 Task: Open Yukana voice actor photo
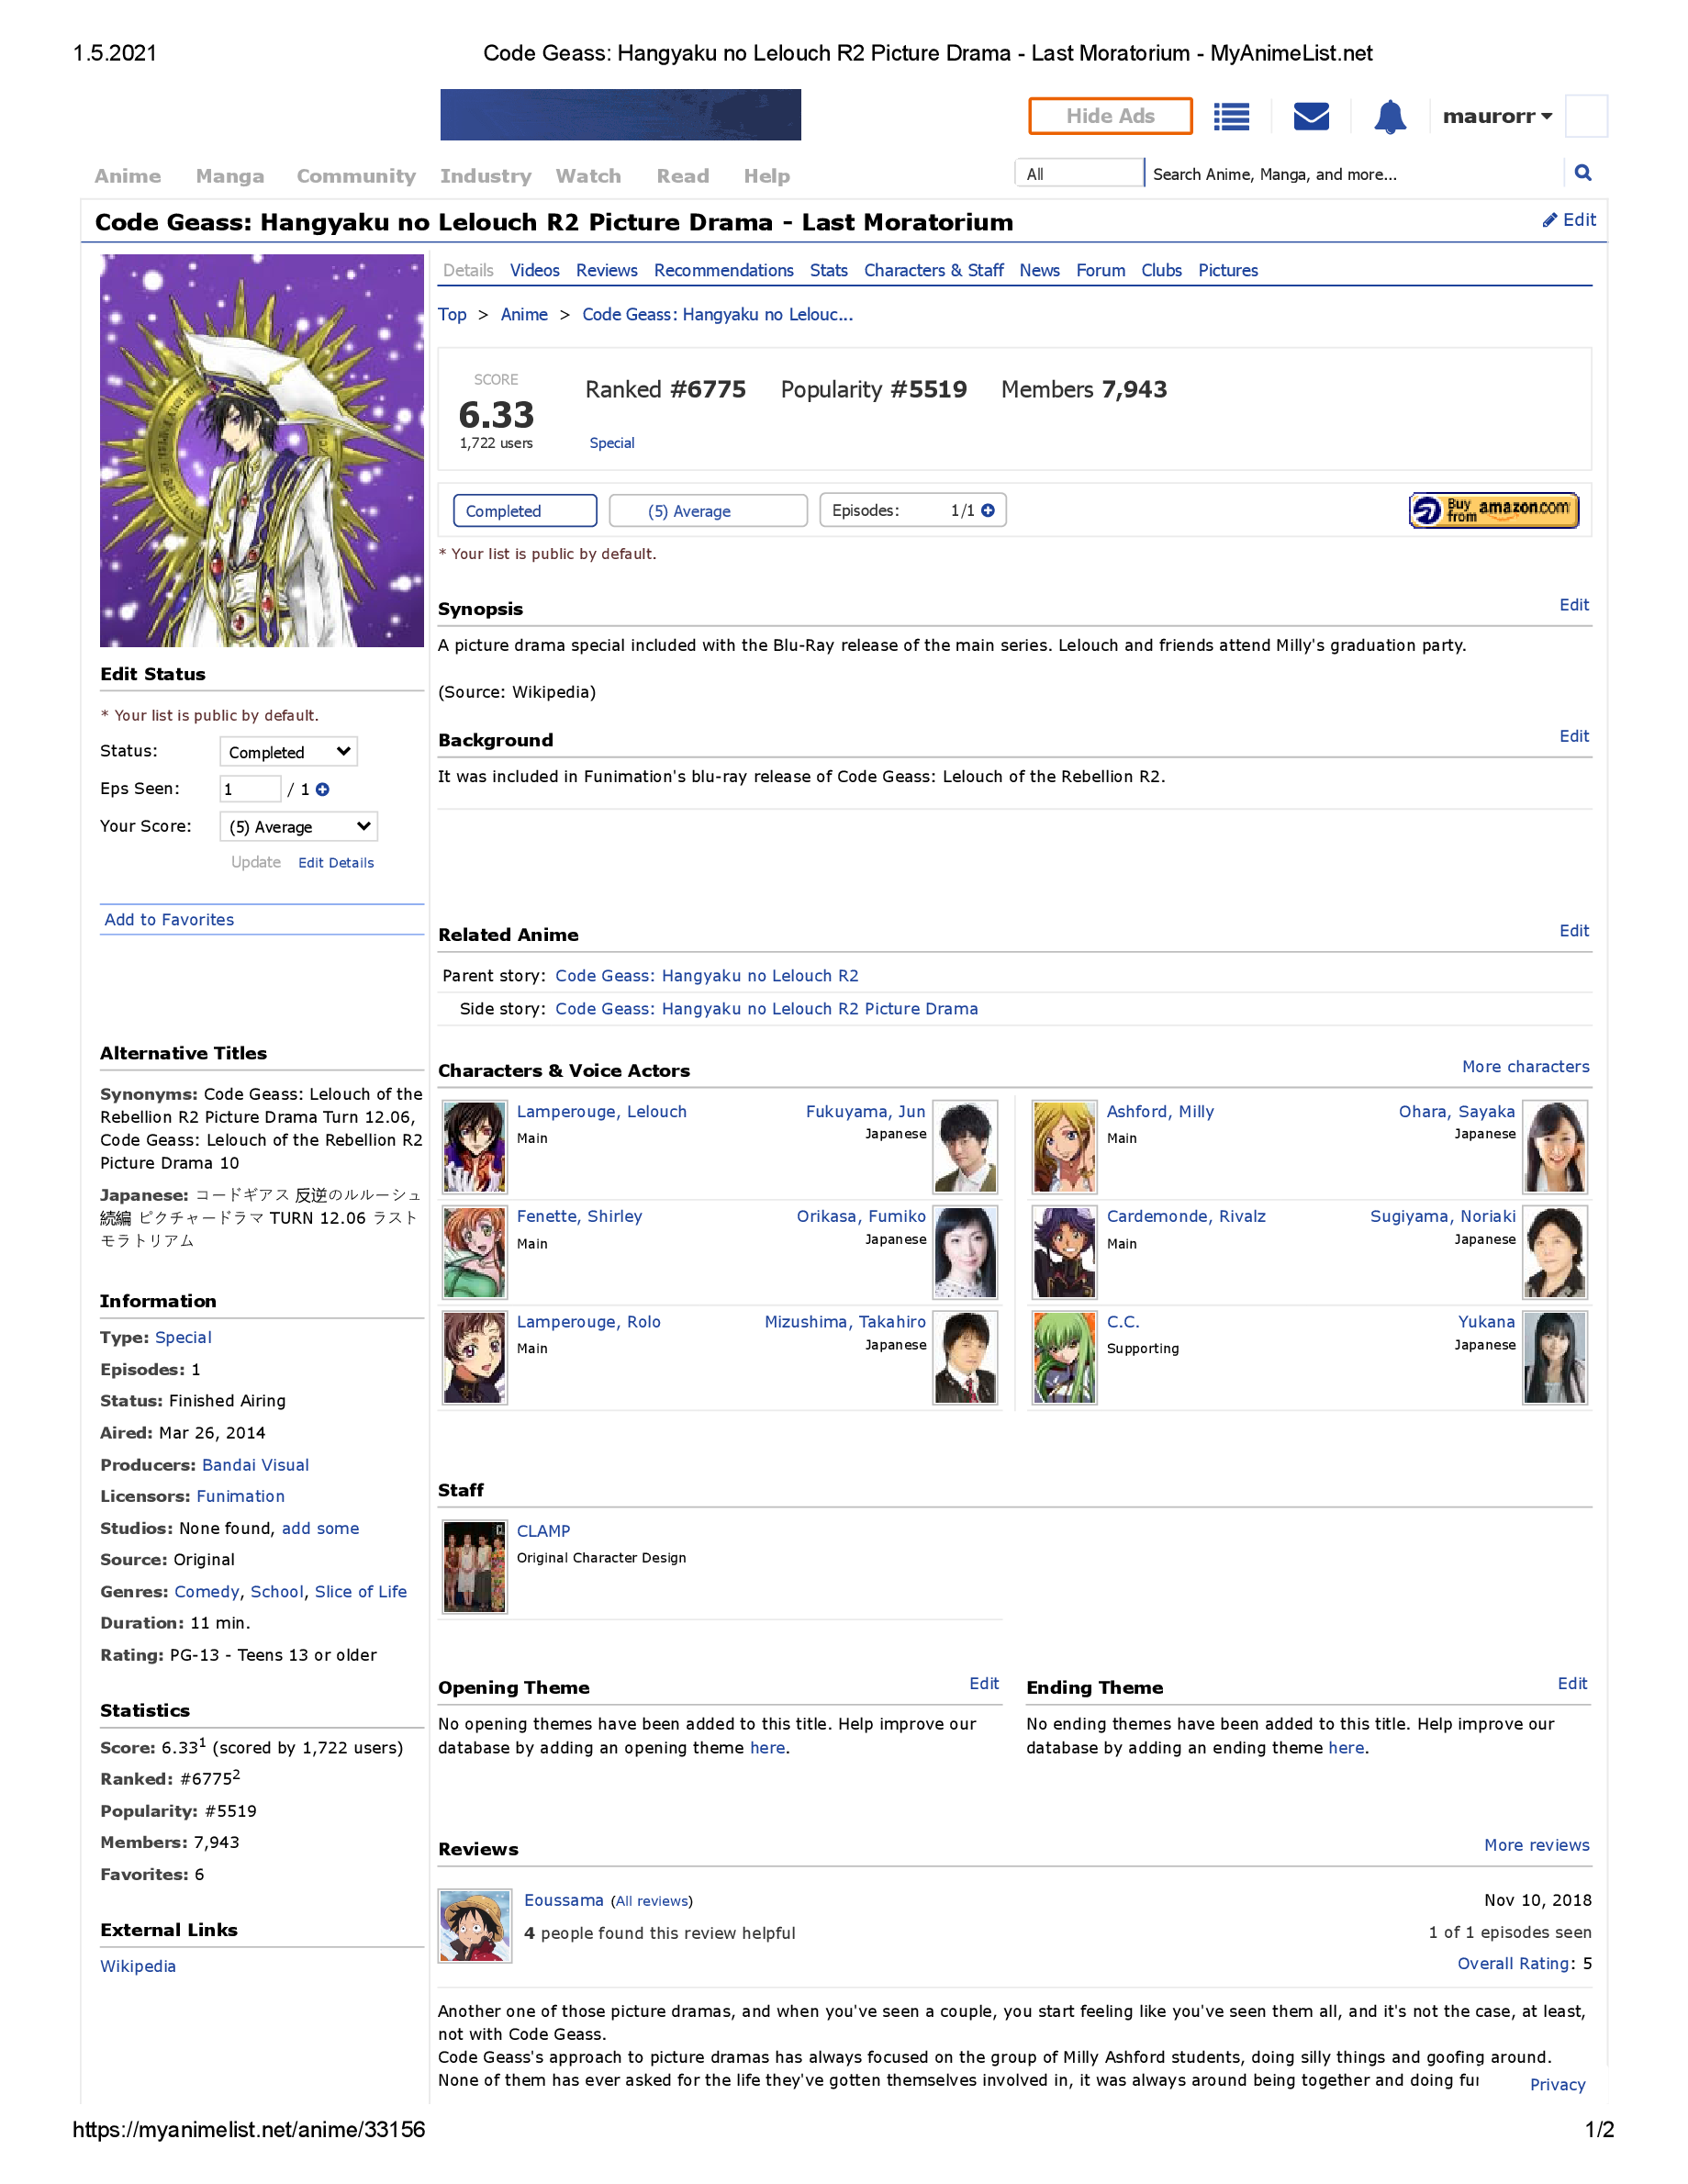click(x=1555, y=1358)
